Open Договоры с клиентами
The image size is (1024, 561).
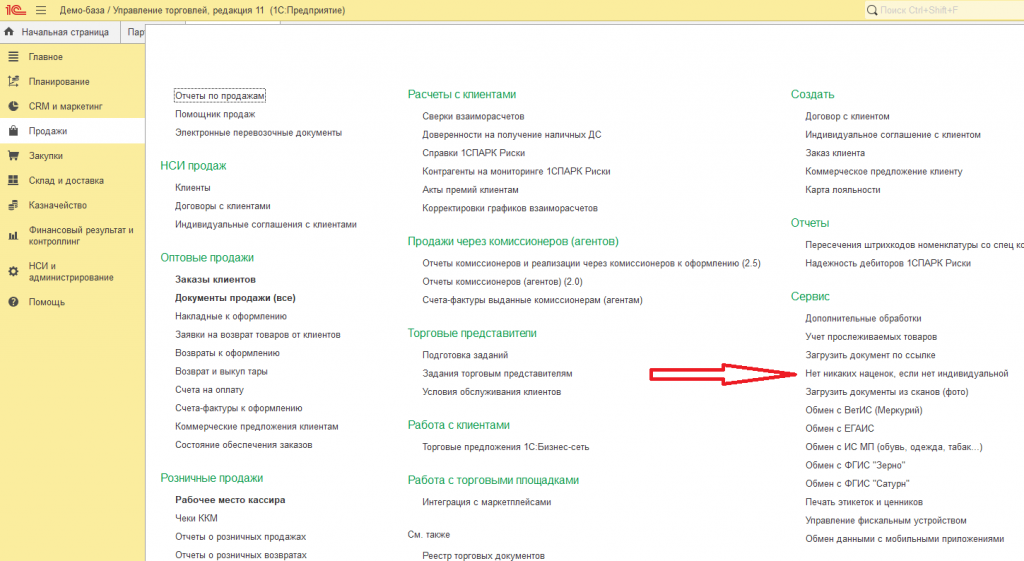(223, 206)
